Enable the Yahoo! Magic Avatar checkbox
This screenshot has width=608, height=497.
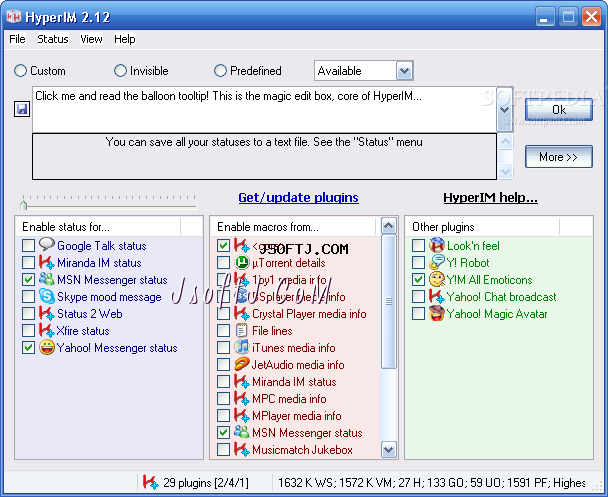point(418,314)
